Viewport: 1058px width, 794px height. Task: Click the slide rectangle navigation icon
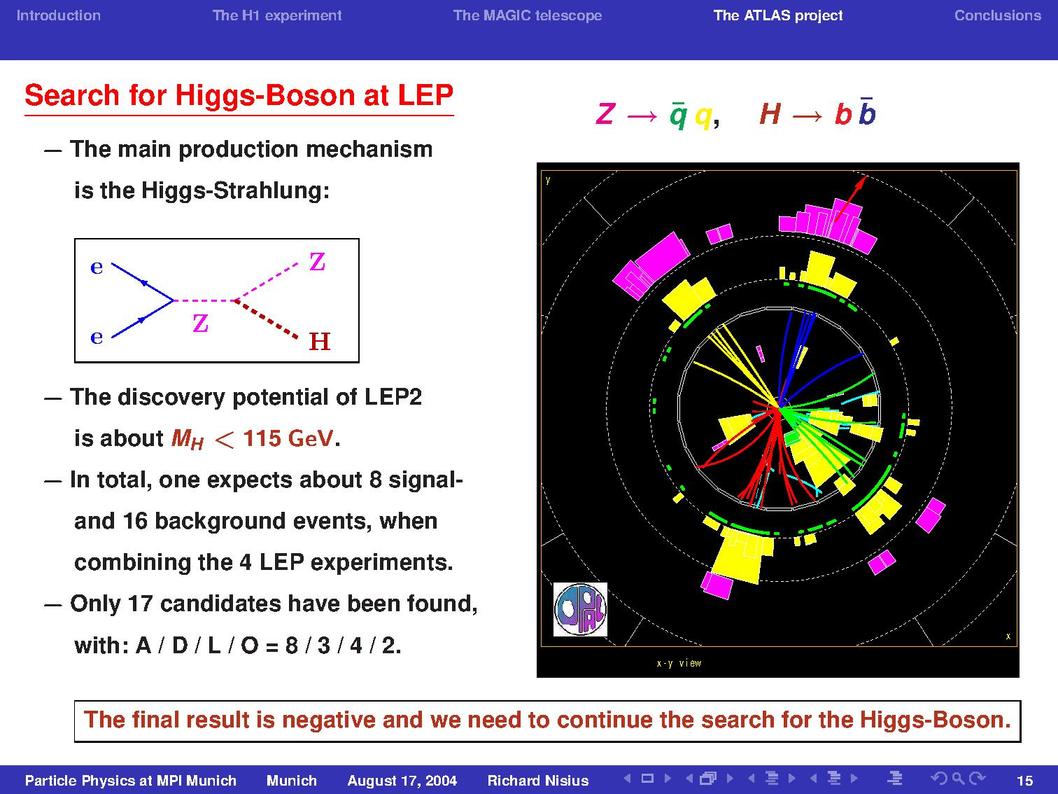(x=647, y=778)
